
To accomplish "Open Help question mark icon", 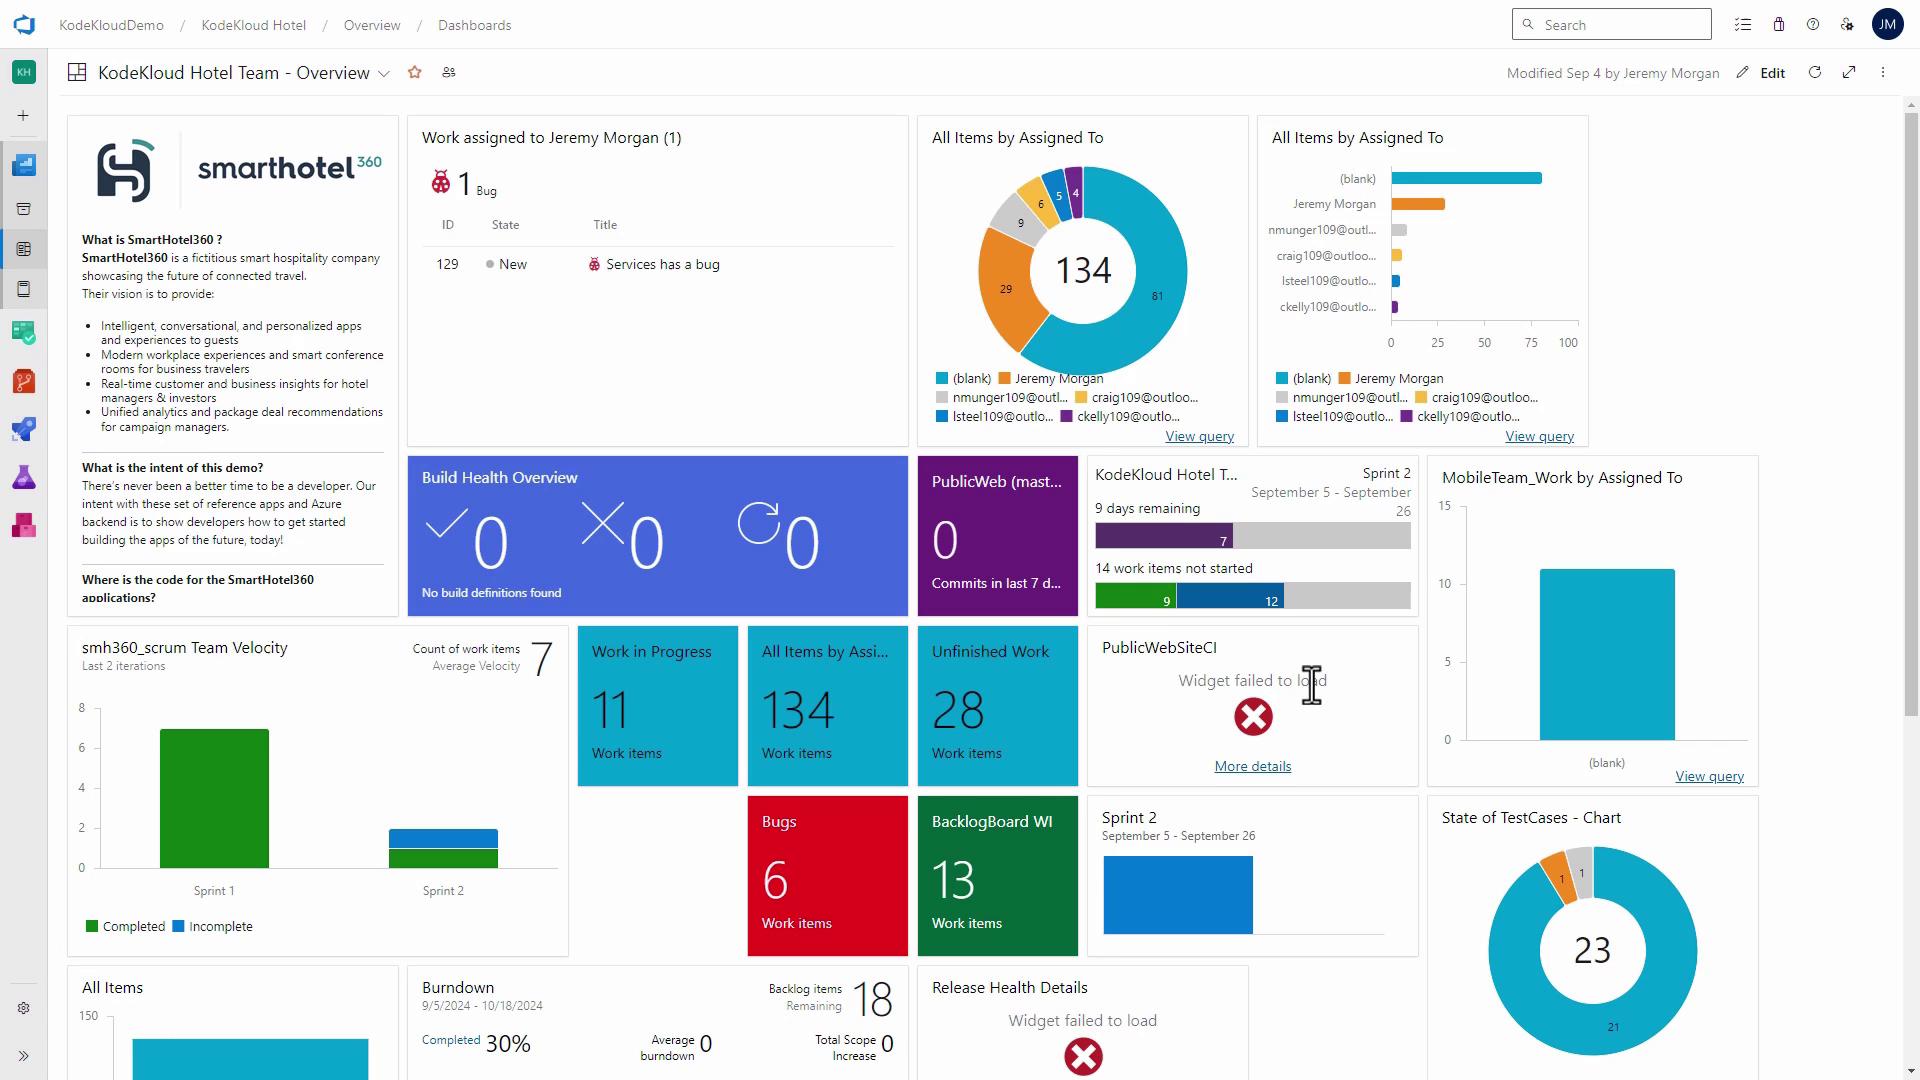I will 1813,25.
